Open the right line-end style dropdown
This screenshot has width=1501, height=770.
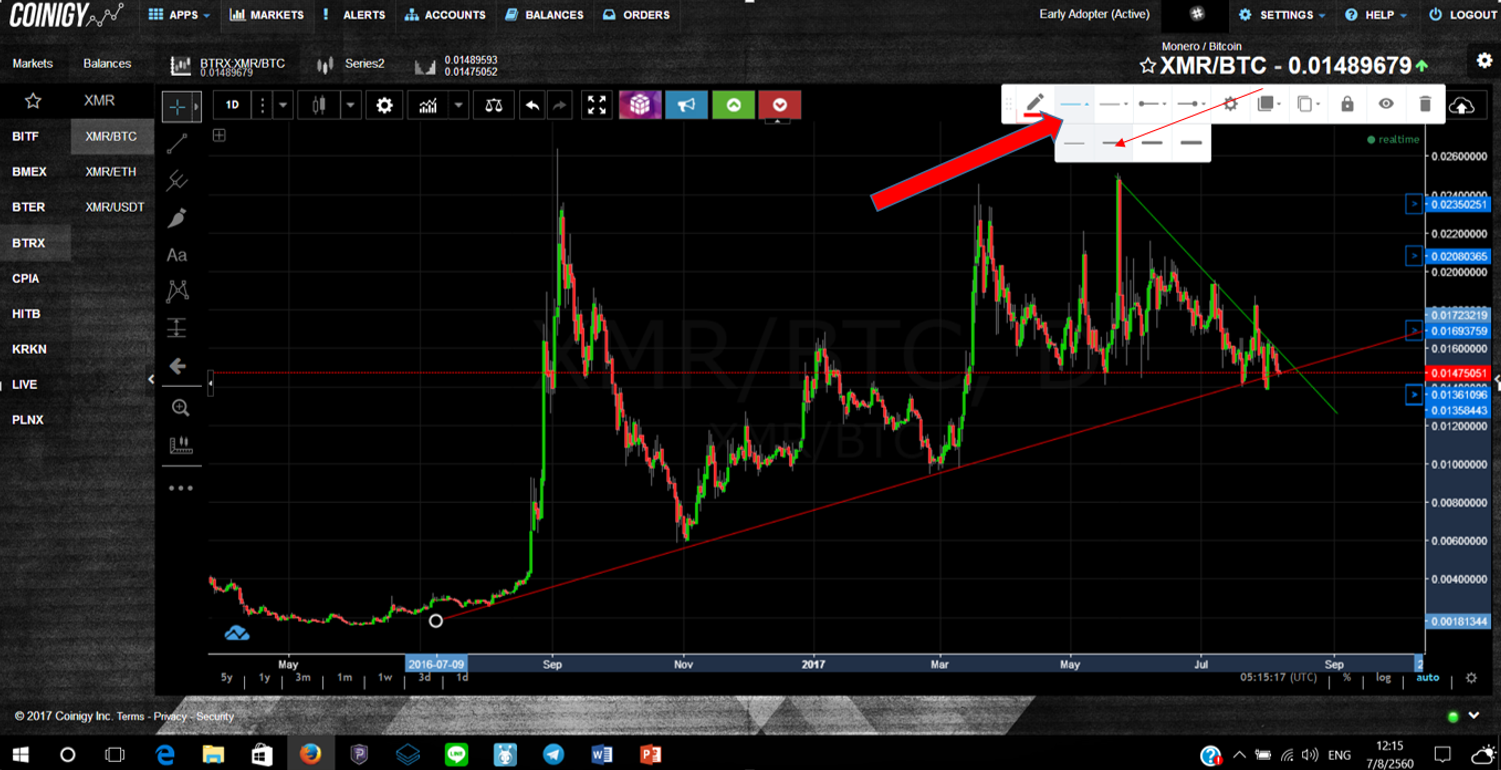click(x=1190, y=103)
